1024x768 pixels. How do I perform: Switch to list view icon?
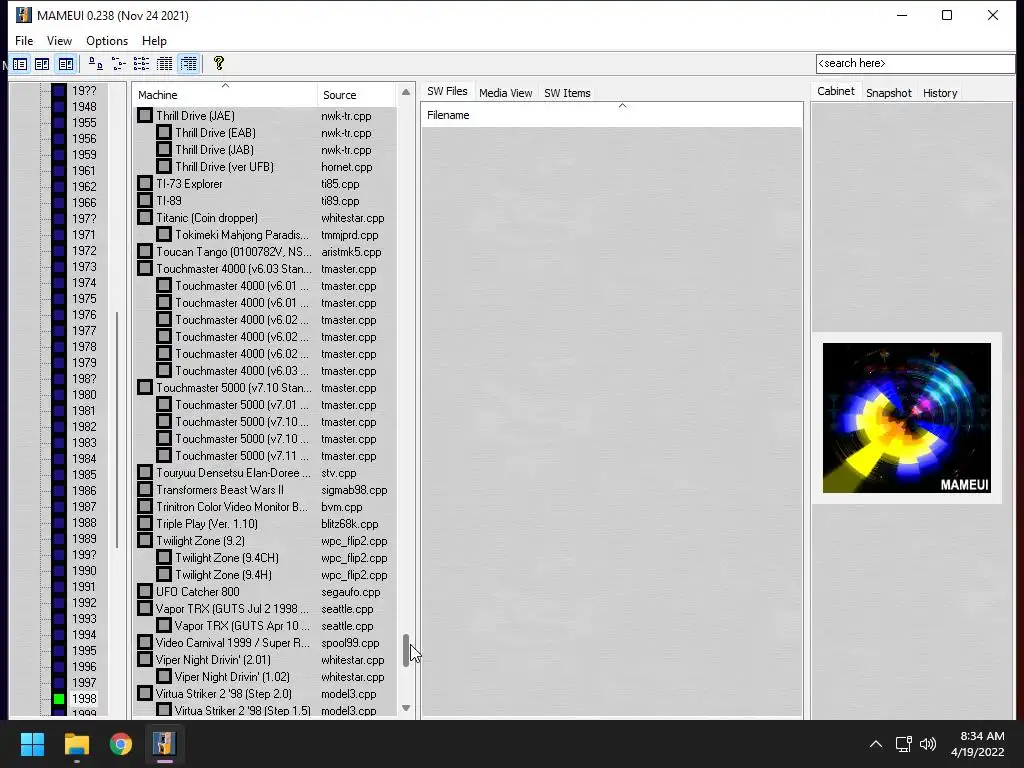(141, 64)
